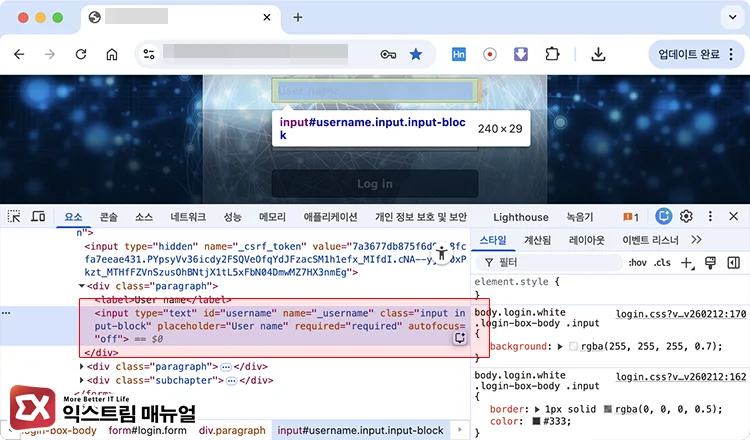750x440 pixels.
Task: Open rgba(255, 255, 255, 0.7) color swatch
Action: (574, 346)
